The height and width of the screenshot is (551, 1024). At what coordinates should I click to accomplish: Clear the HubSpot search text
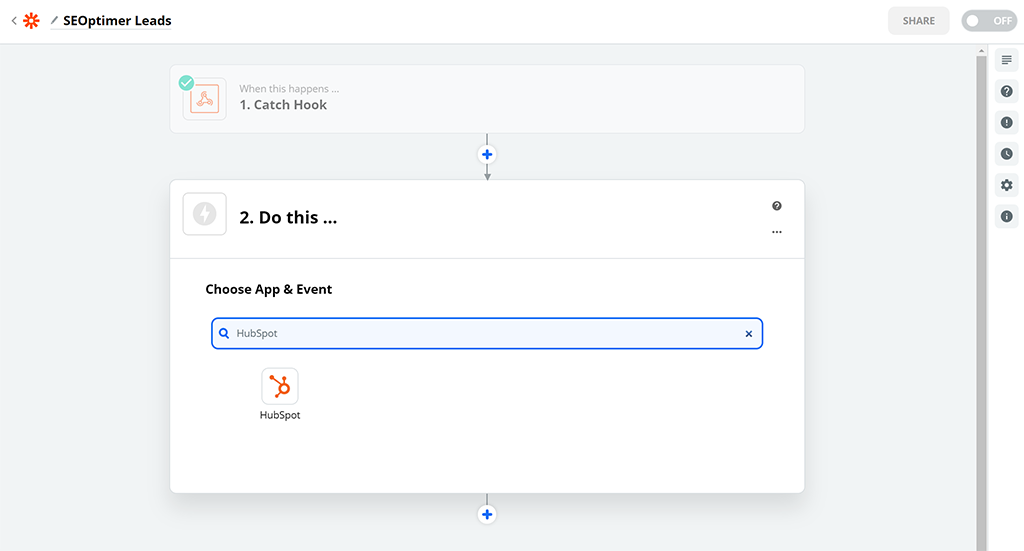pos(748,334)
